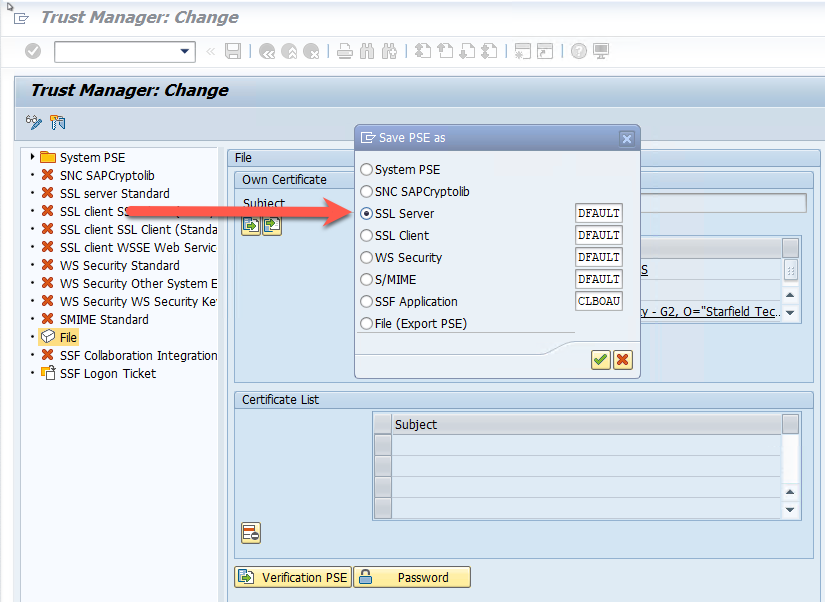Close the Save PSE as dialog
The height and width of the screenshot is (602, 825).
pyautogui.click(x=626, y=138)
